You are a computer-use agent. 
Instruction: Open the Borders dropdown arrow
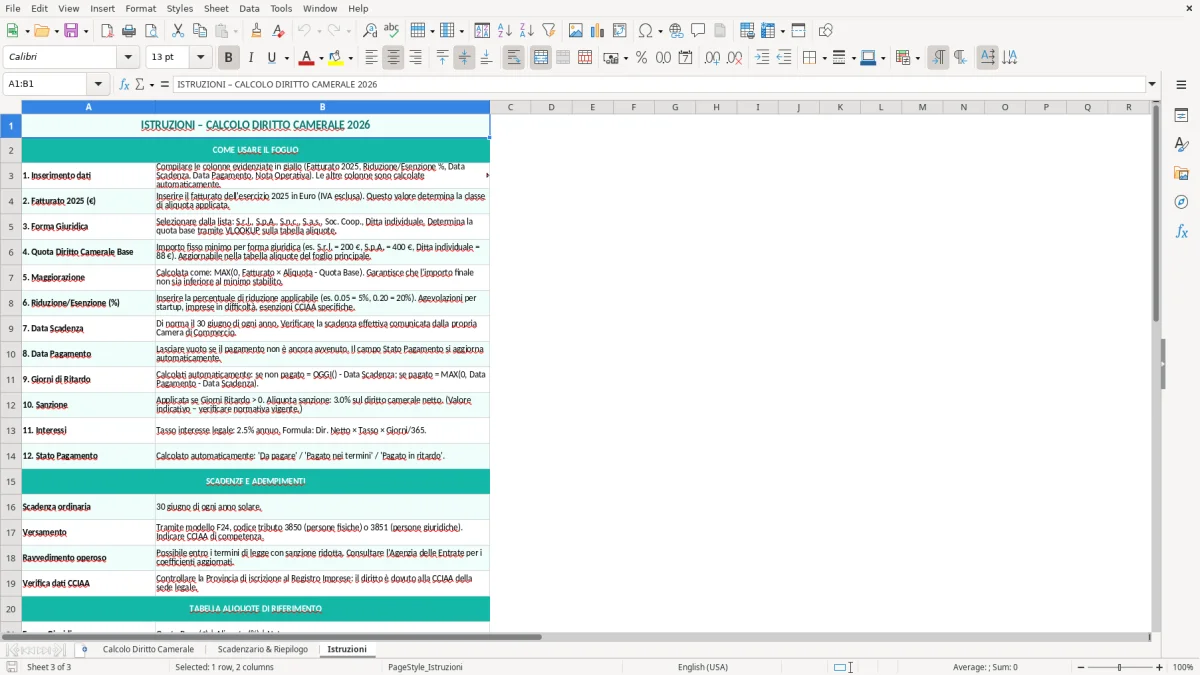(x=823, y=58)
